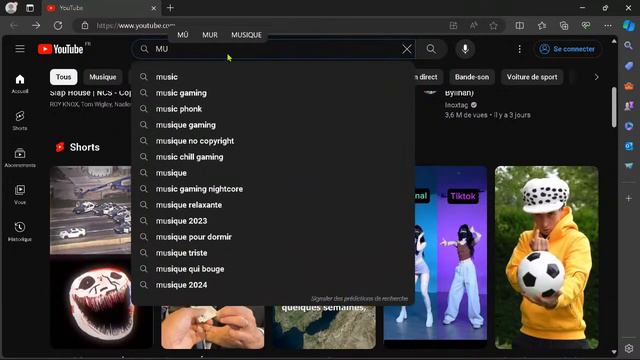
Task: Open the tab actions menu icon
Action: (x=30, y=8)
